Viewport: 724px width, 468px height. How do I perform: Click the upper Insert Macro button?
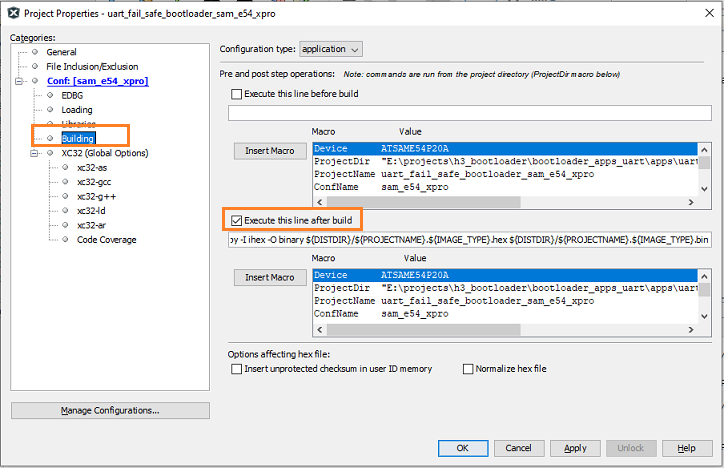270,151
